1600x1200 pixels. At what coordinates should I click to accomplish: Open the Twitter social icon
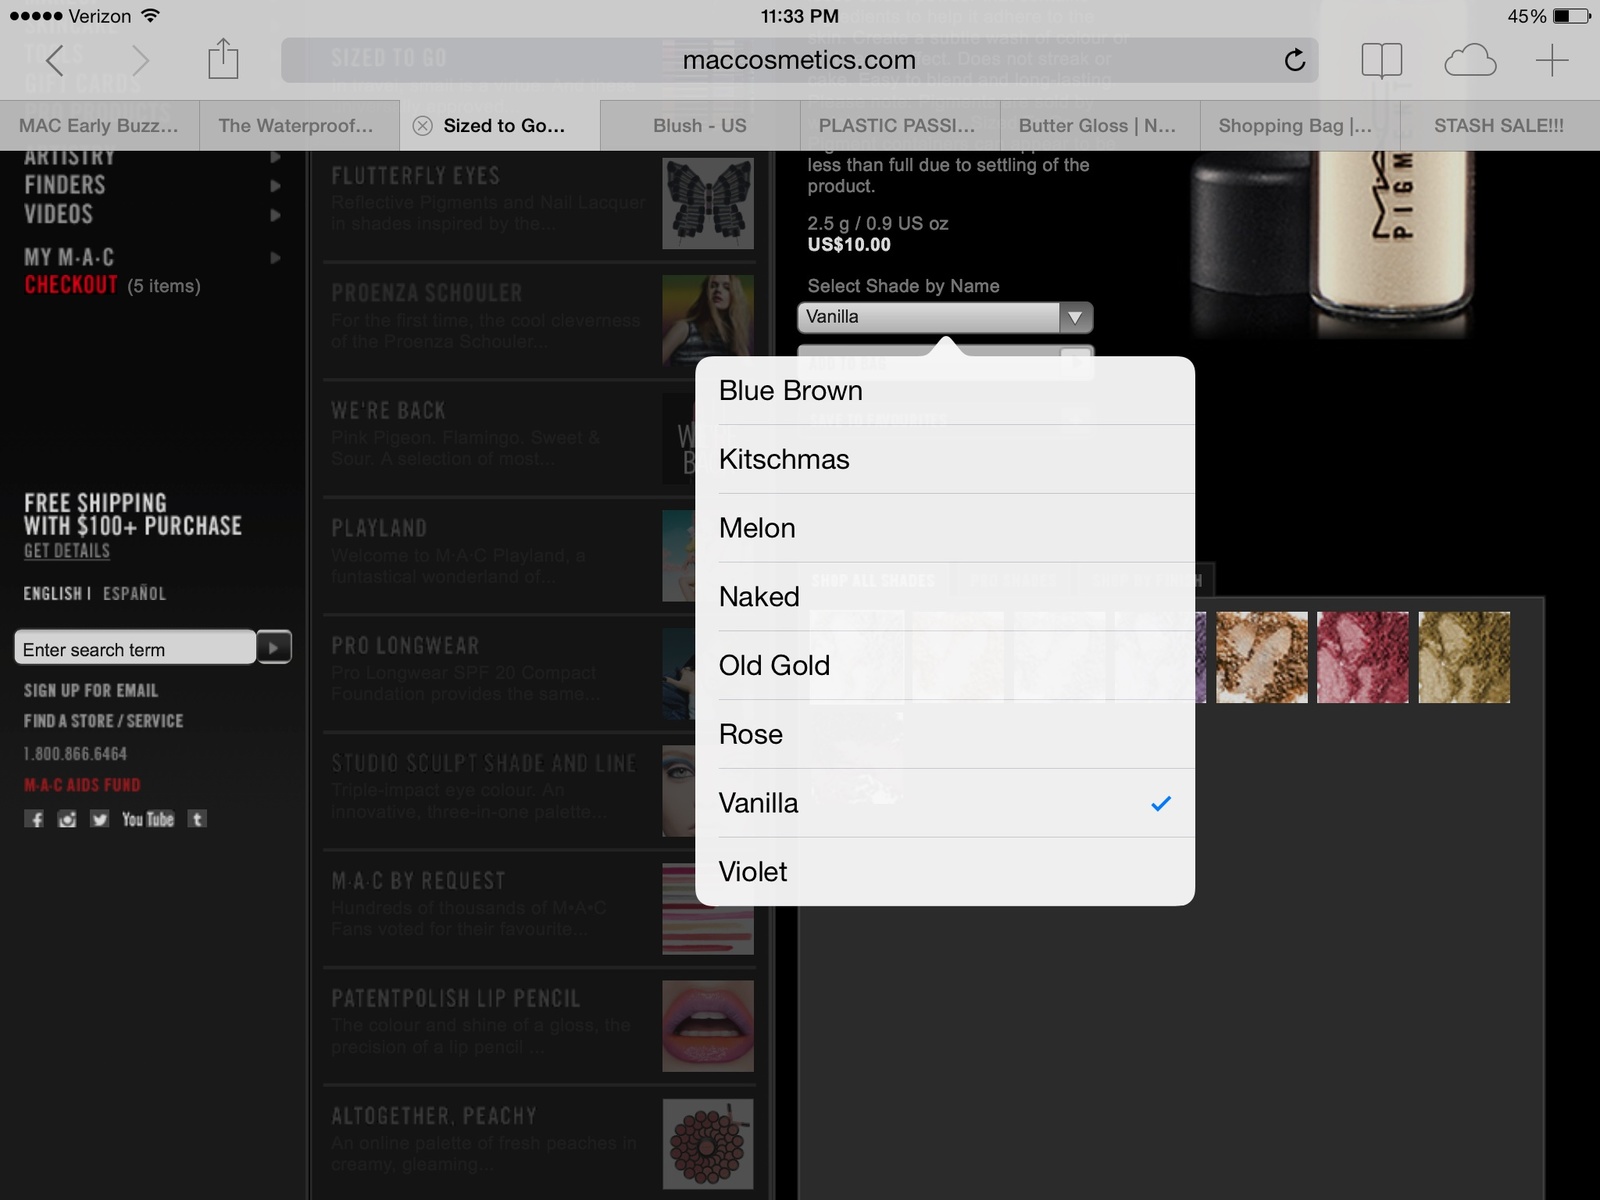(x=99, y=819)
